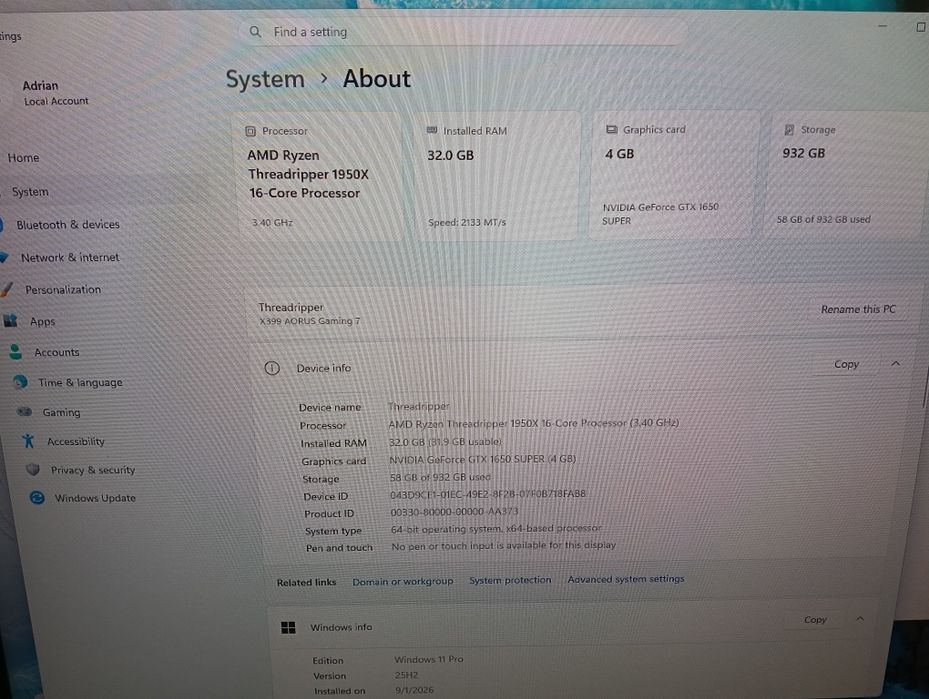Select System in the sidebar
929x699 pixels.
[x=30, y=192]
